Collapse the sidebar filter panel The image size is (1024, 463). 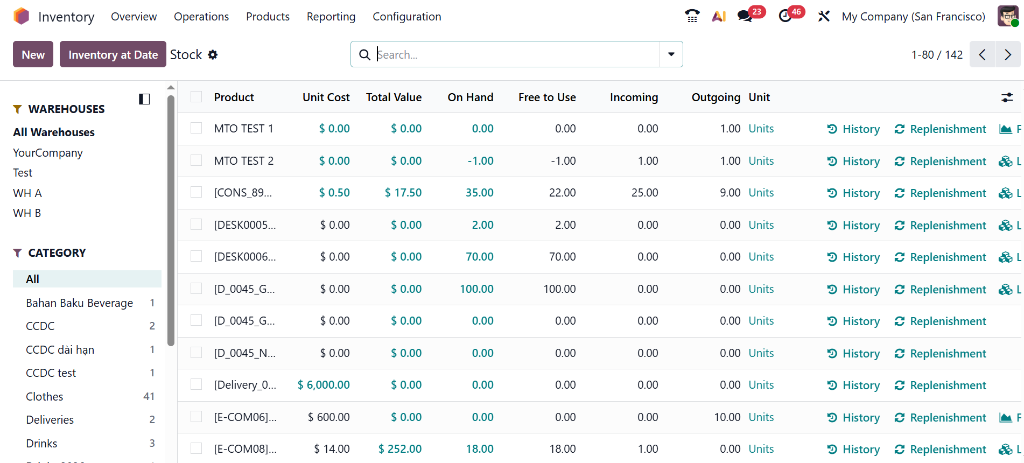(145, 99)
